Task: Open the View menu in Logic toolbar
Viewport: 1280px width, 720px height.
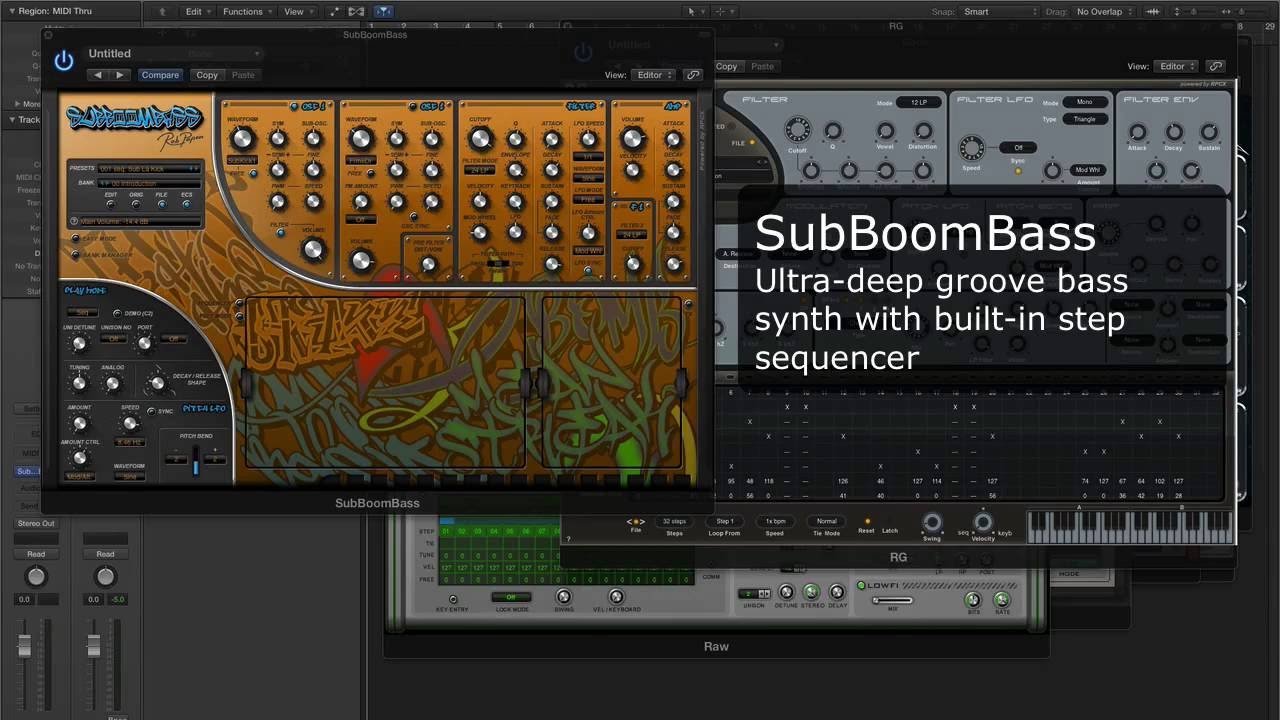Action: [x=298, y=11]
